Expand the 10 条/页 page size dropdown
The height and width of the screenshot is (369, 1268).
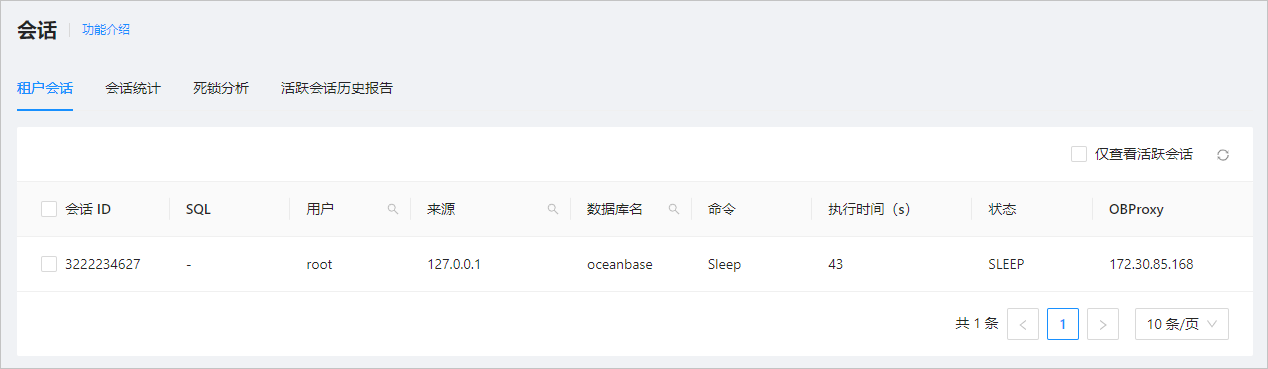[1182, 324]
